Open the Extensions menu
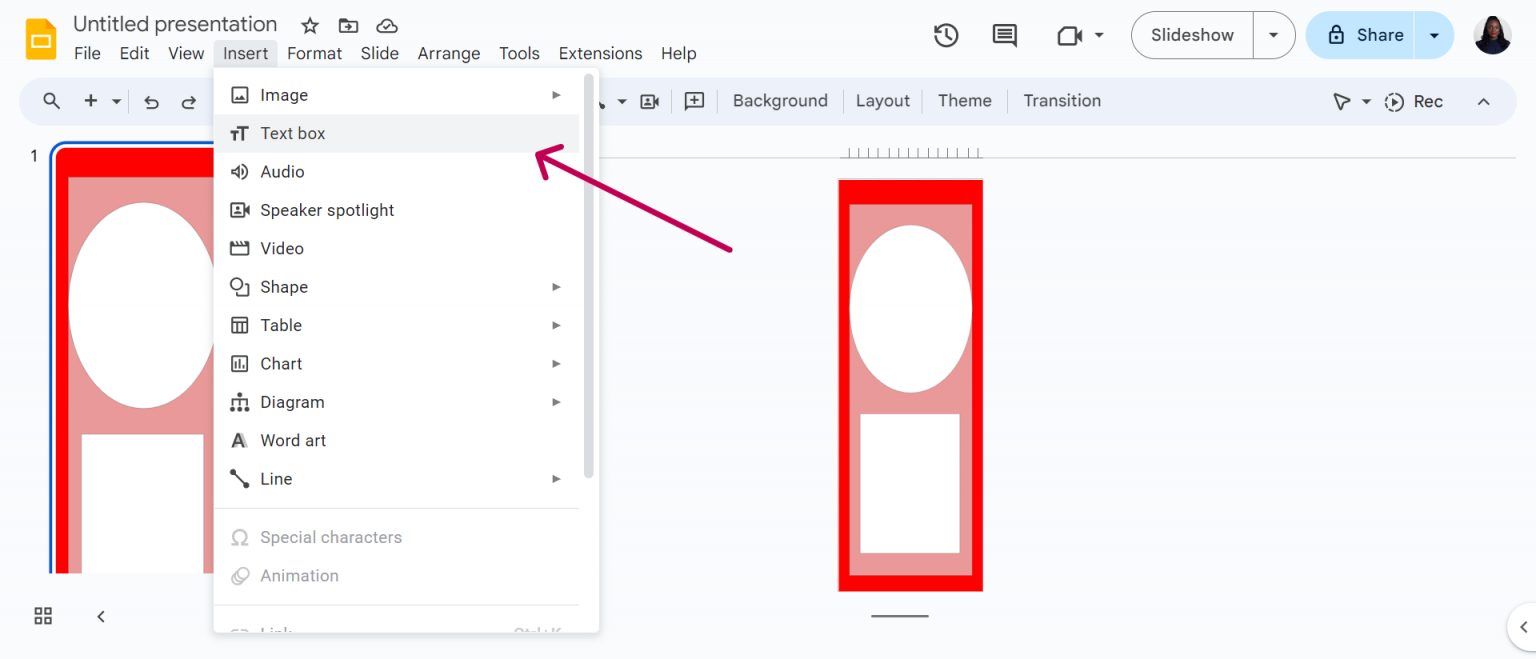1536x659 pixels. pyautogui.click(x=600, y=53)
